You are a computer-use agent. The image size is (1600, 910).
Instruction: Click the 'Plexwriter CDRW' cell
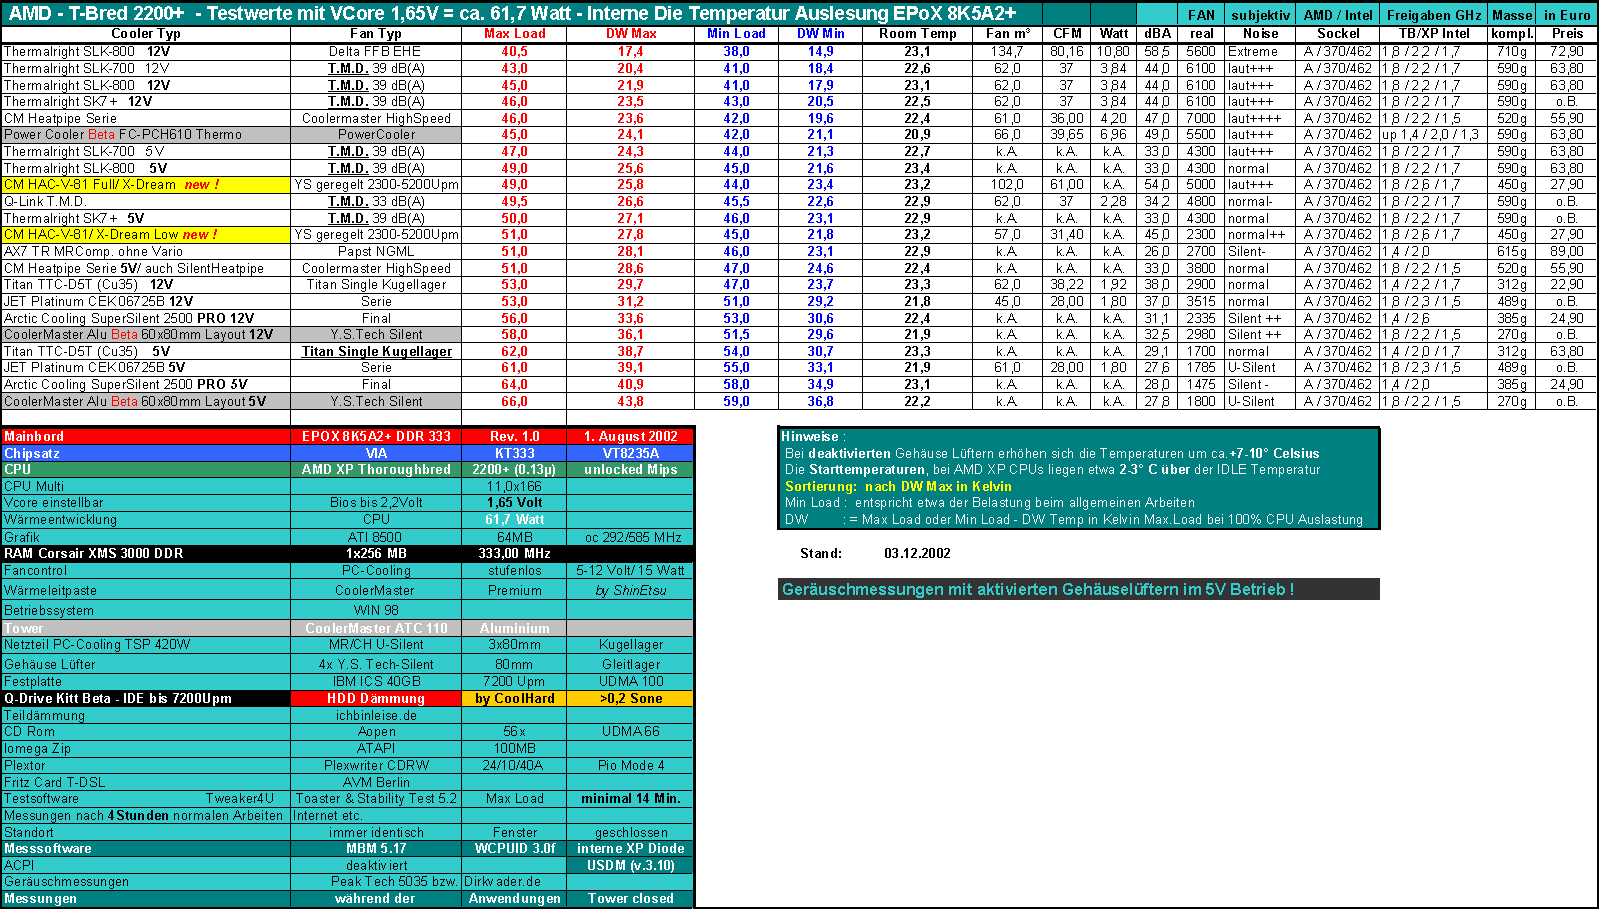coord(376,766)
